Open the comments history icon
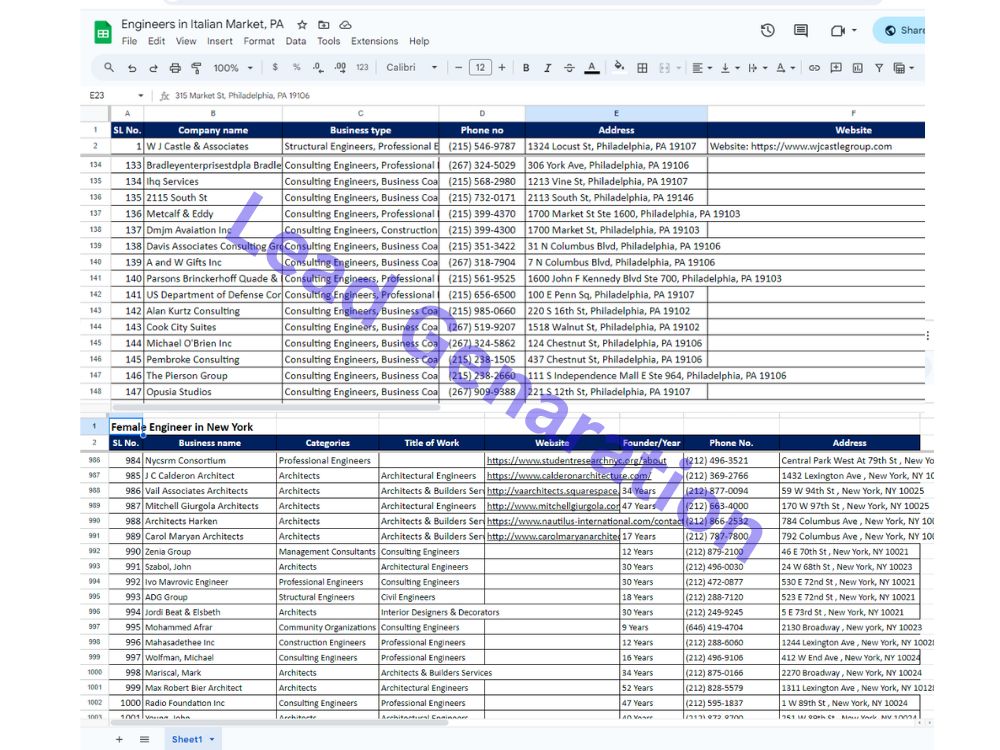1000x750 pixels. 801,30
